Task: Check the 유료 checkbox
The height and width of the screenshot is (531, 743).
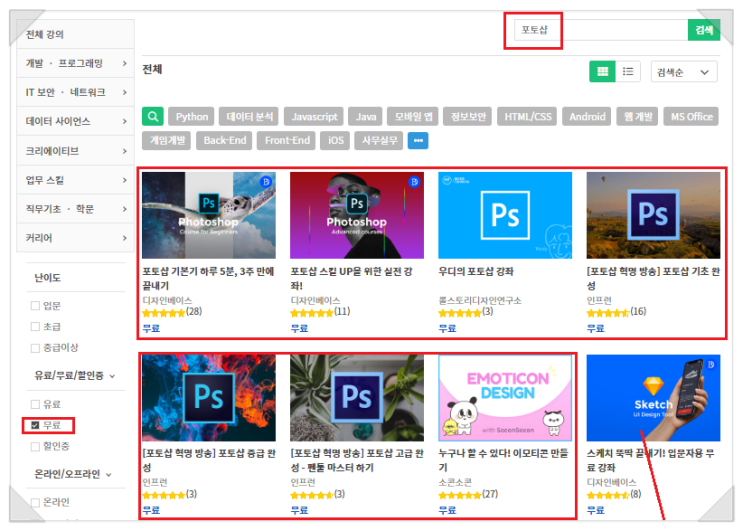Action: click(35, 404)
